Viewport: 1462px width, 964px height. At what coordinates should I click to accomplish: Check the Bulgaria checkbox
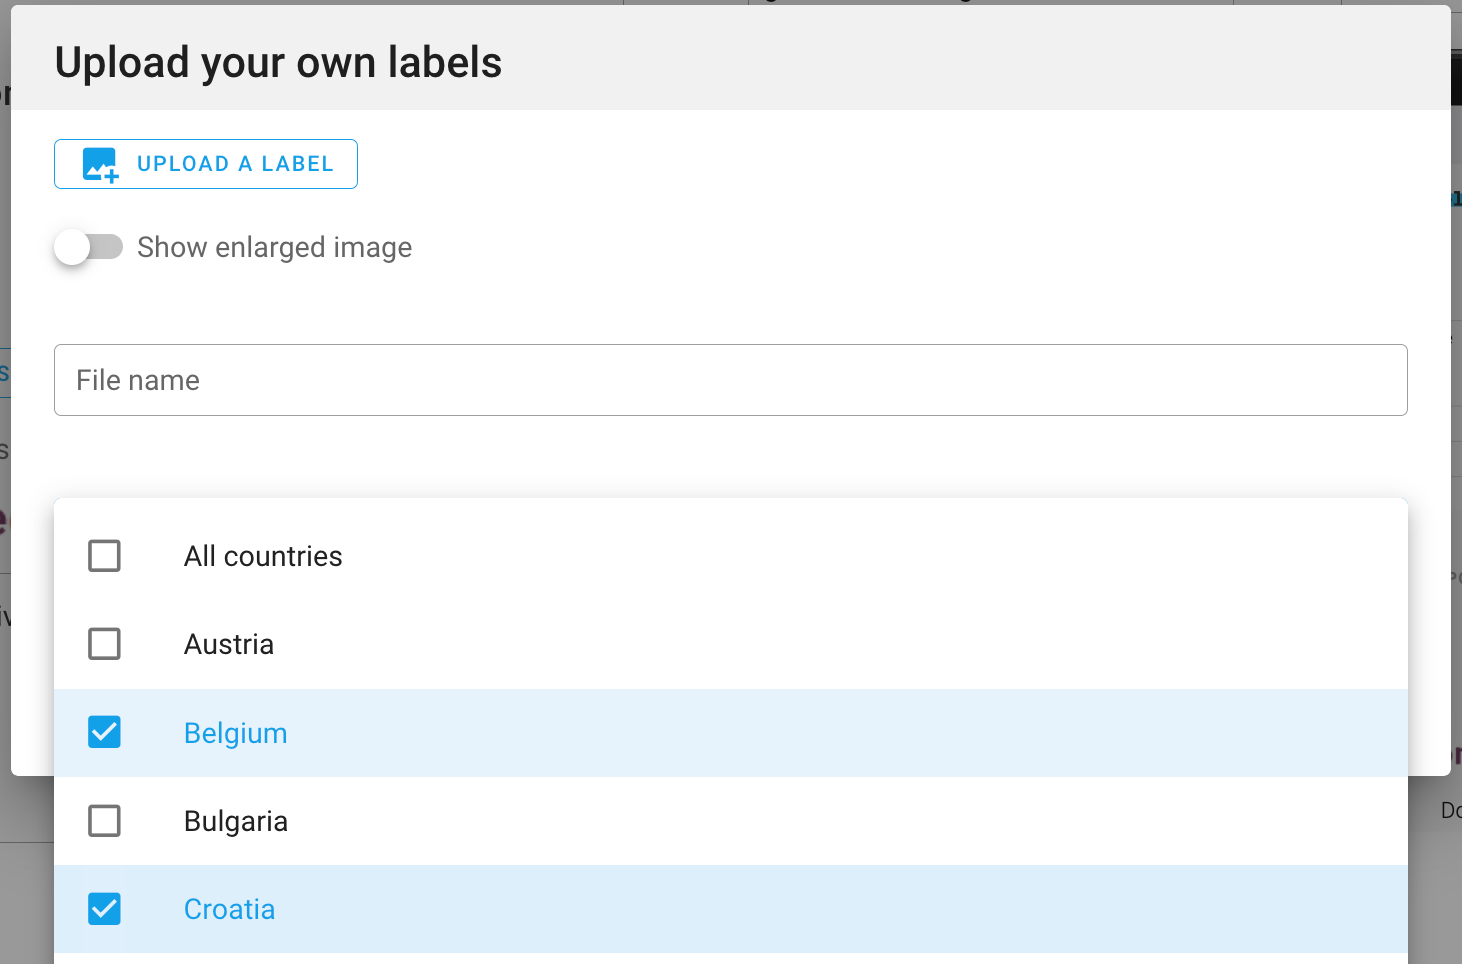tap(105, 821)
